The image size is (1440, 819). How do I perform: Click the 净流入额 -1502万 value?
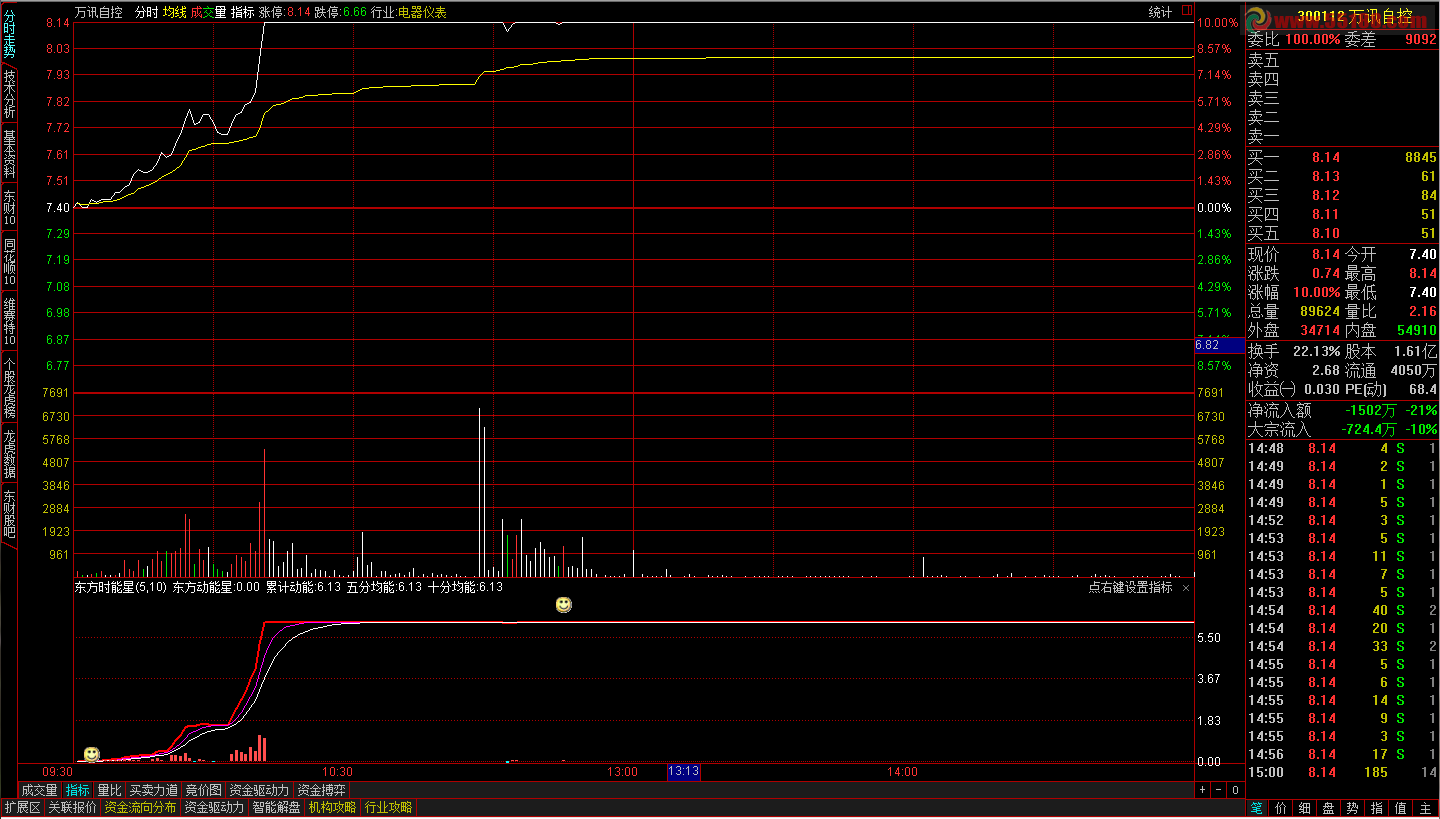point(1369,410)
